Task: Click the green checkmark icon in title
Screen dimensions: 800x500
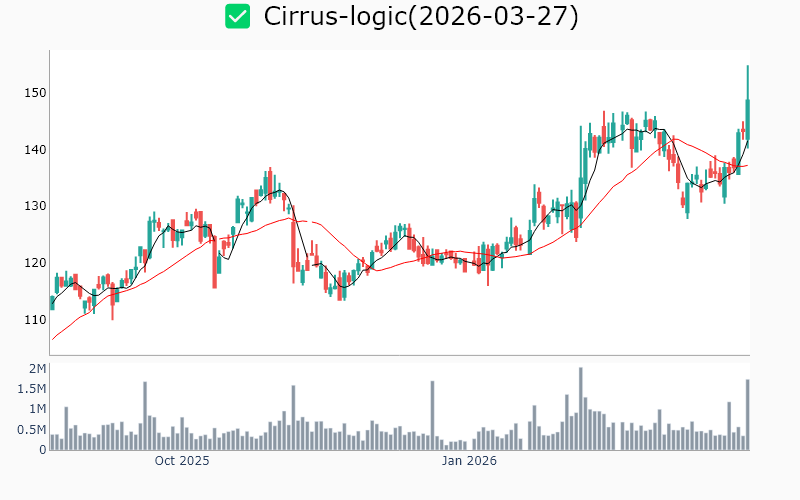Action: pyautogui.click(x=237, y=17)
